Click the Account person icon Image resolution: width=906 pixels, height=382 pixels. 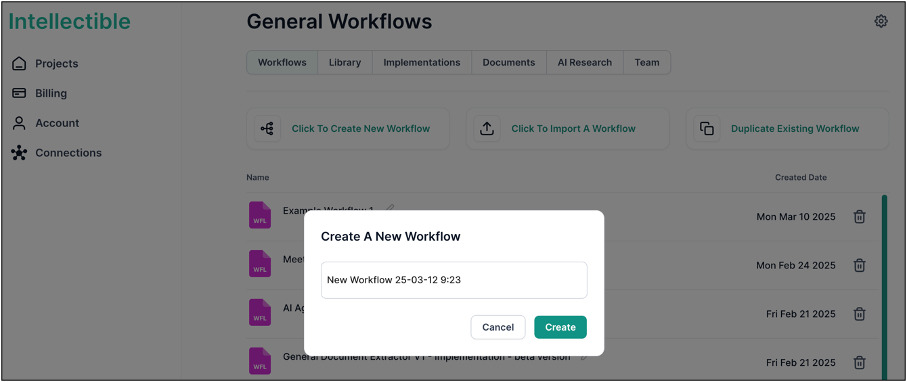click(x=19, y=123)
